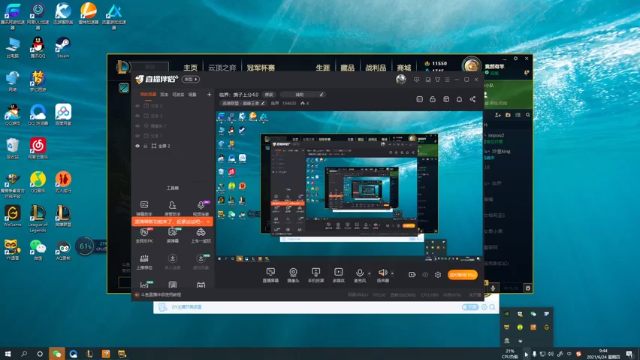The image size is (640, 360).
Task: Click the icon between the lock and bell
Action: (x=446, y=99)
